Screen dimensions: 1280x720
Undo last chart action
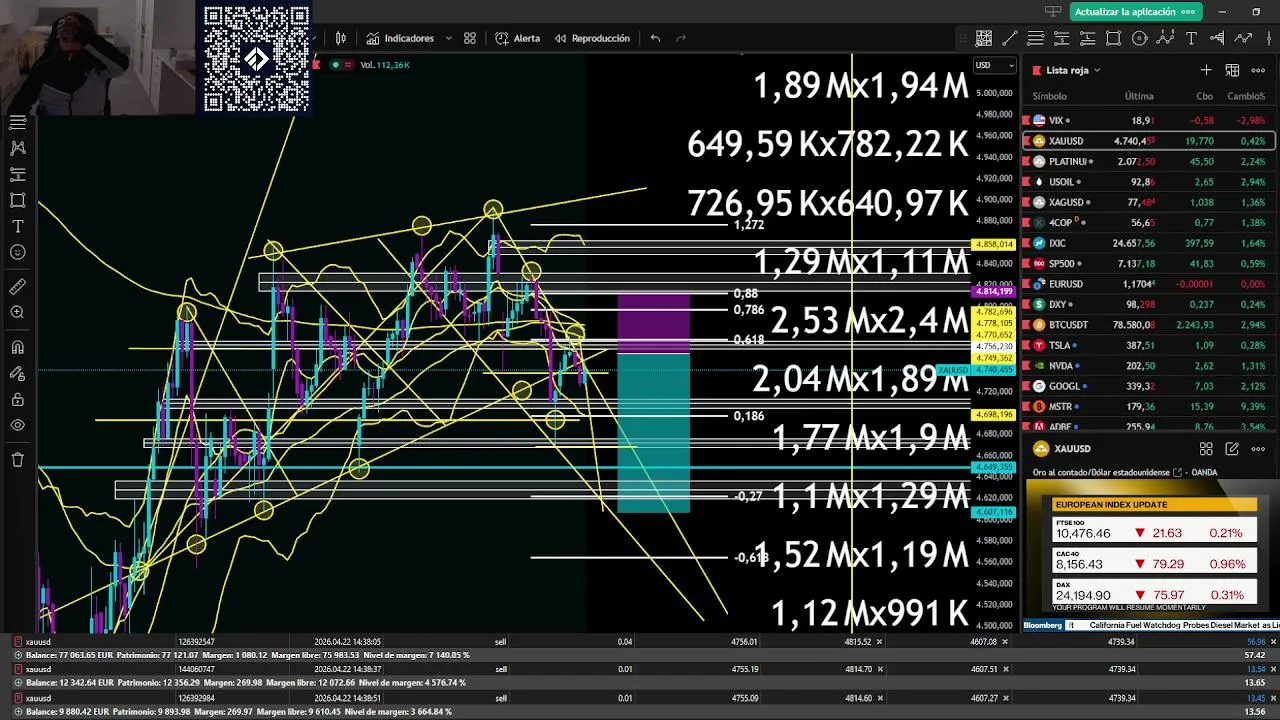point(655,38)
